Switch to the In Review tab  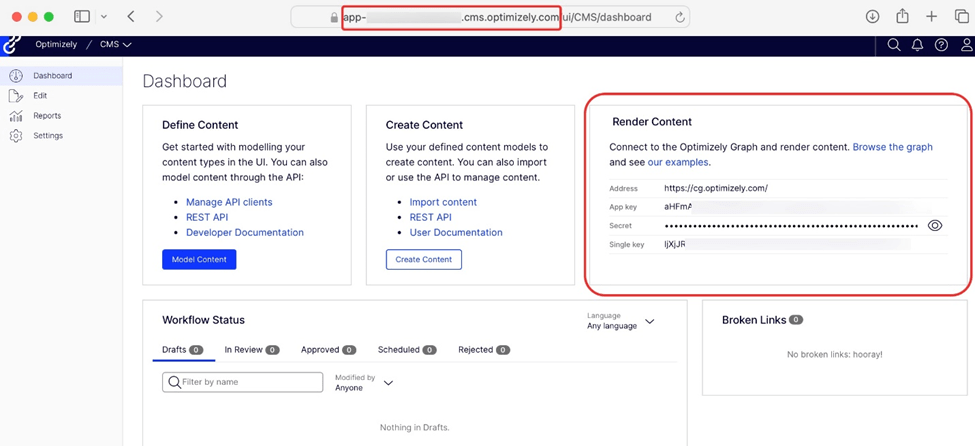pyautogui.click(x=251, y=350)
